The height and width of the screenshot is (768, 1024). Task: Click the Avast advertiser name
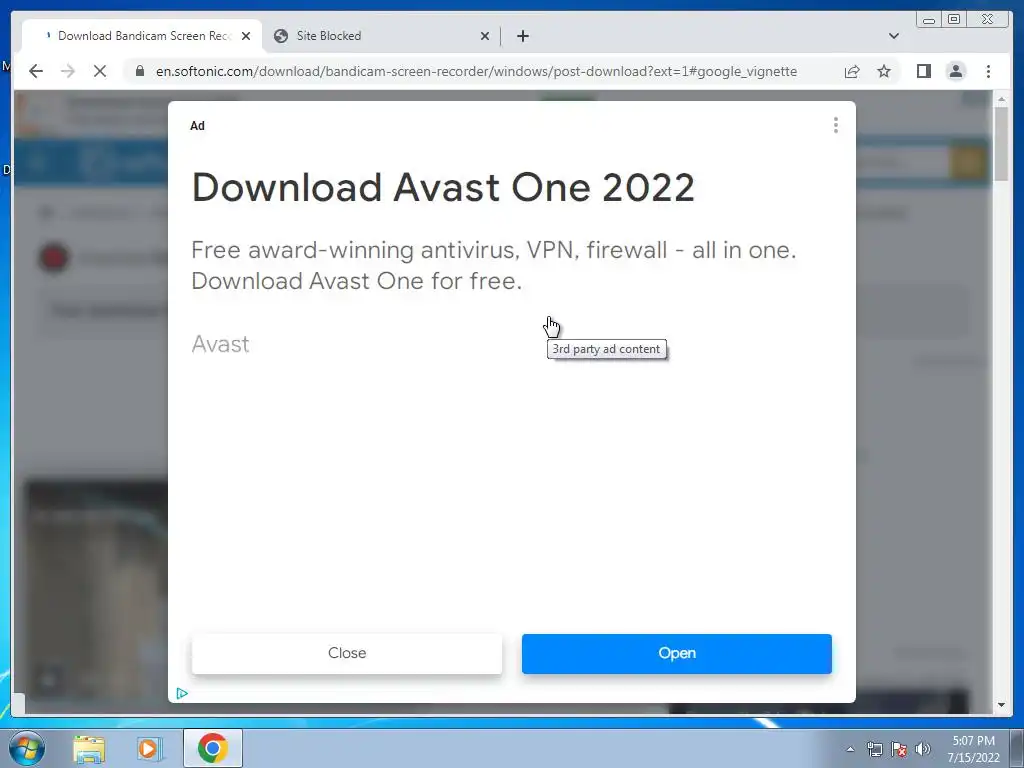point(220,344)
